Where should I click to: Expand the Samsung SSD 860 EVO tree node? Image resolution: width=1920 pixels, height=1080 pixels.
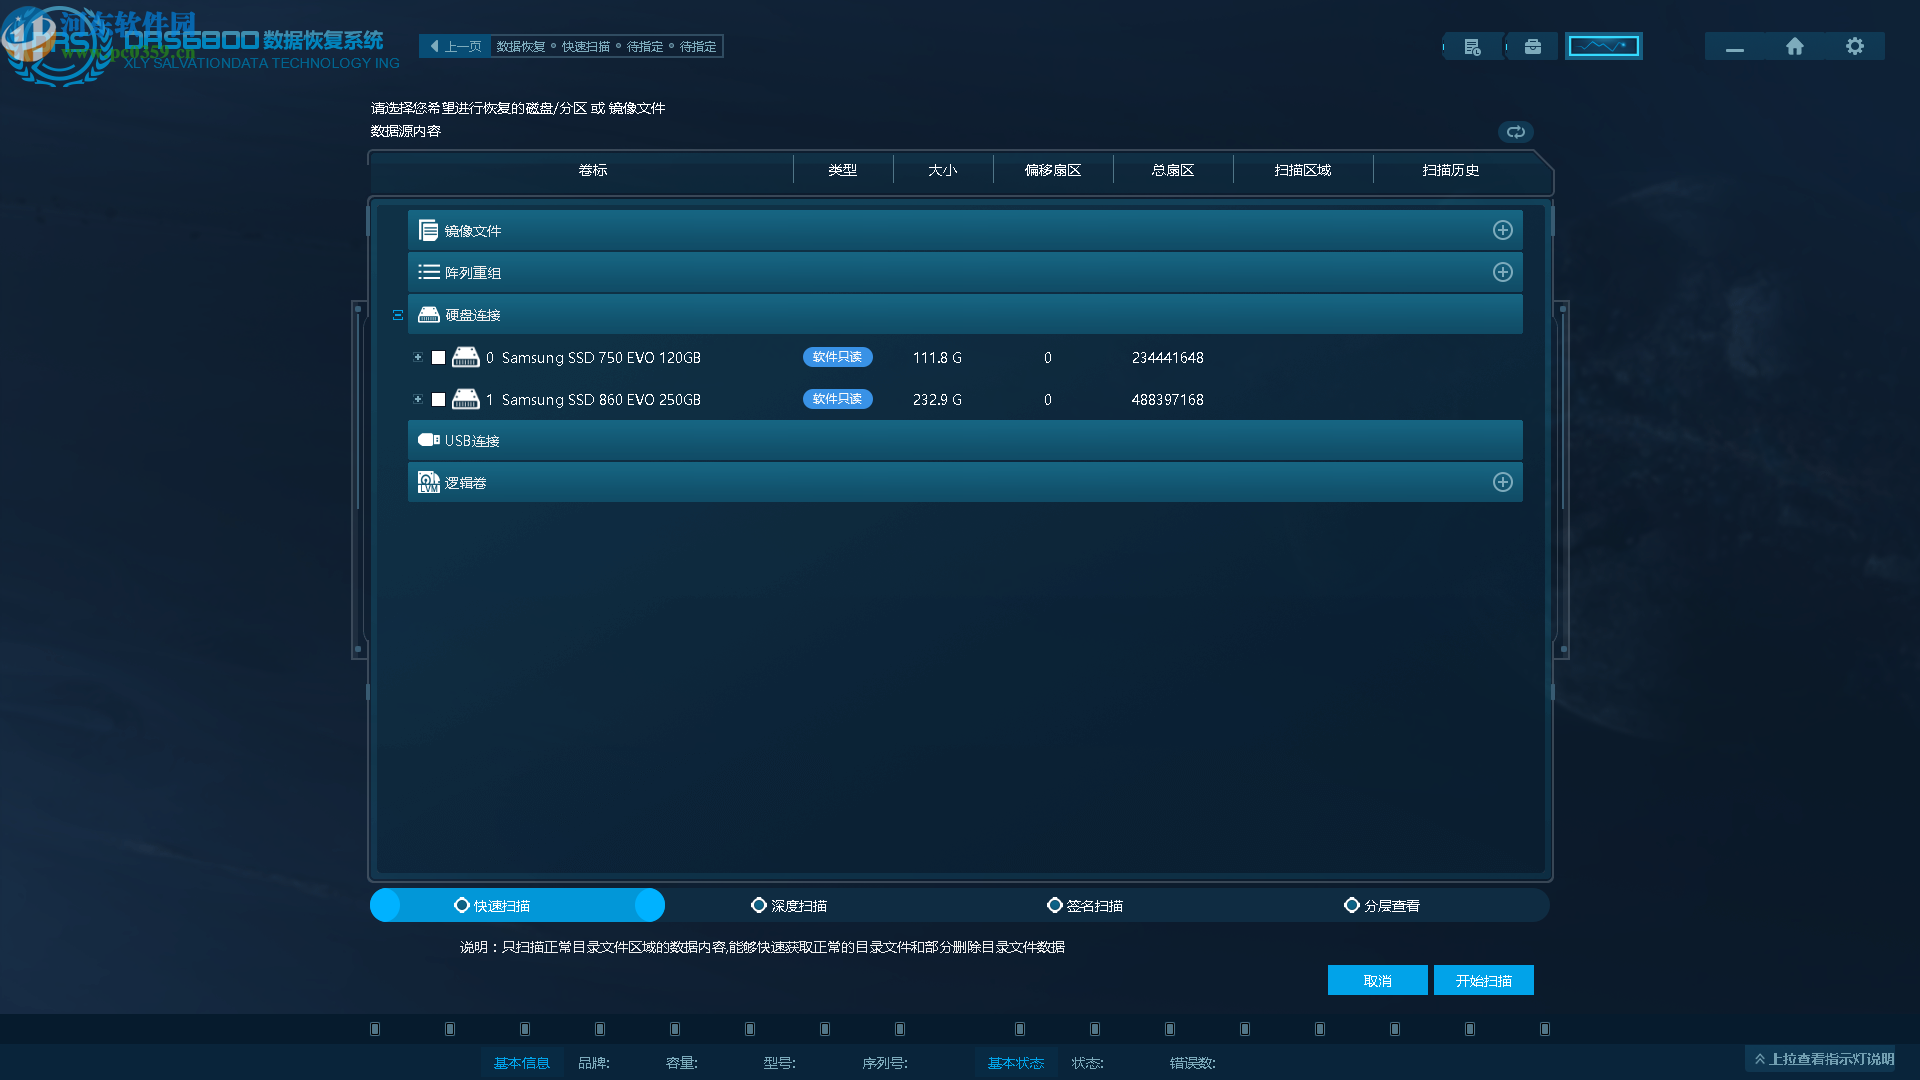[418, 400]
